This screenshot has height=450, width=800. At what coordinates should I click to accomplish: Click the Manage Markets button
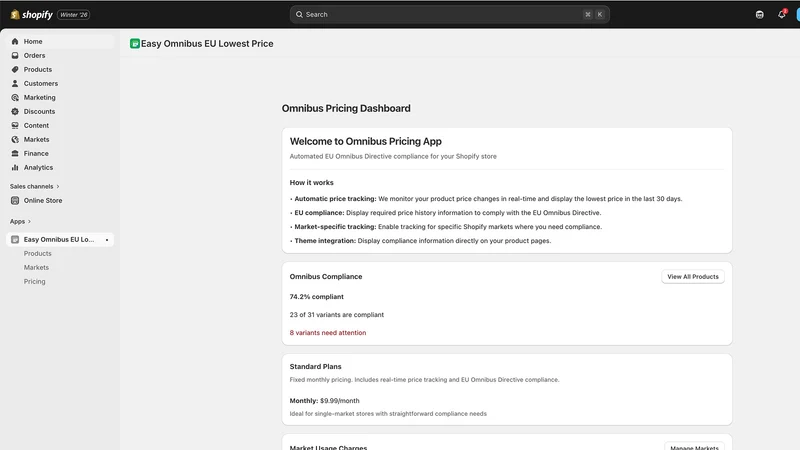click(x=694, y=446)
